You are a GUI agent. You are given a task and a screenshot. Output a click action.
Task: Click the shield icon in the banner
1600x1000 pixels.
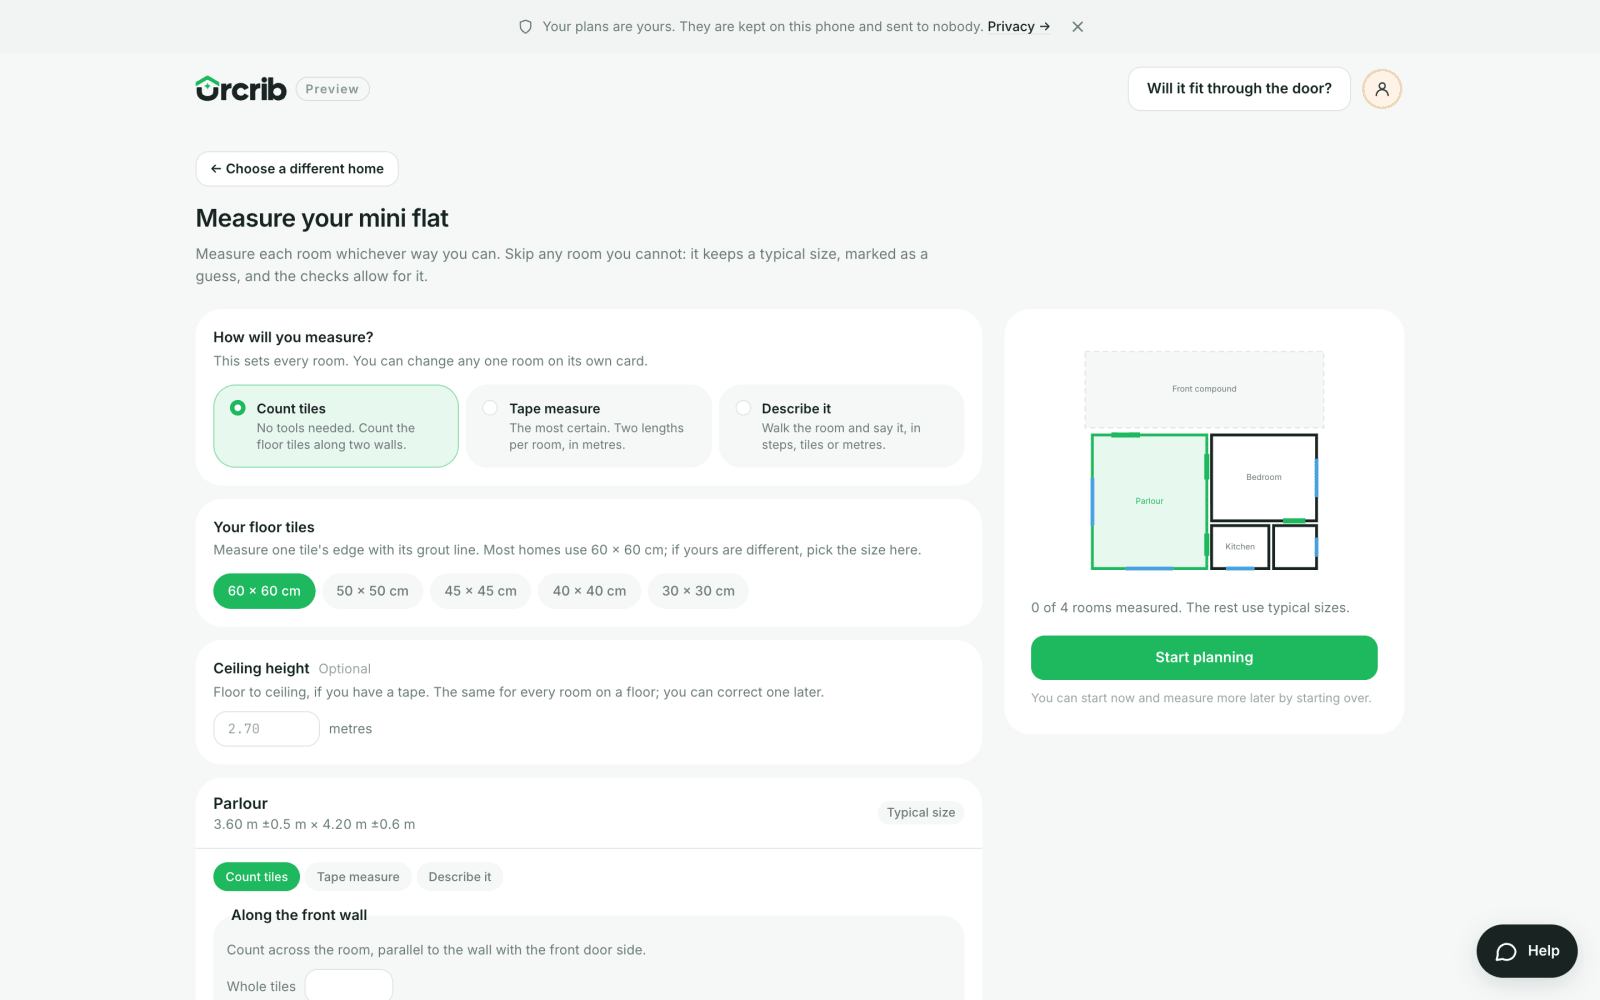pyautogui.click(x=525, y=27)
